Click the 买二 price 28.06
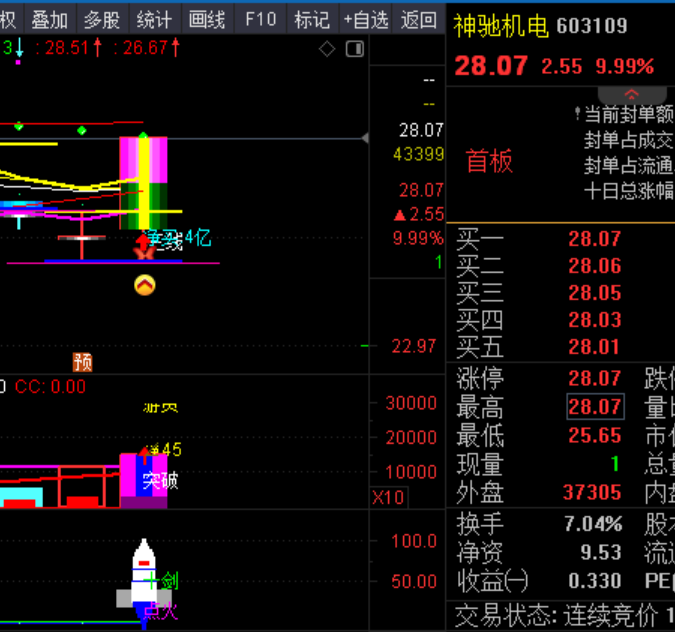 point(594,266)
